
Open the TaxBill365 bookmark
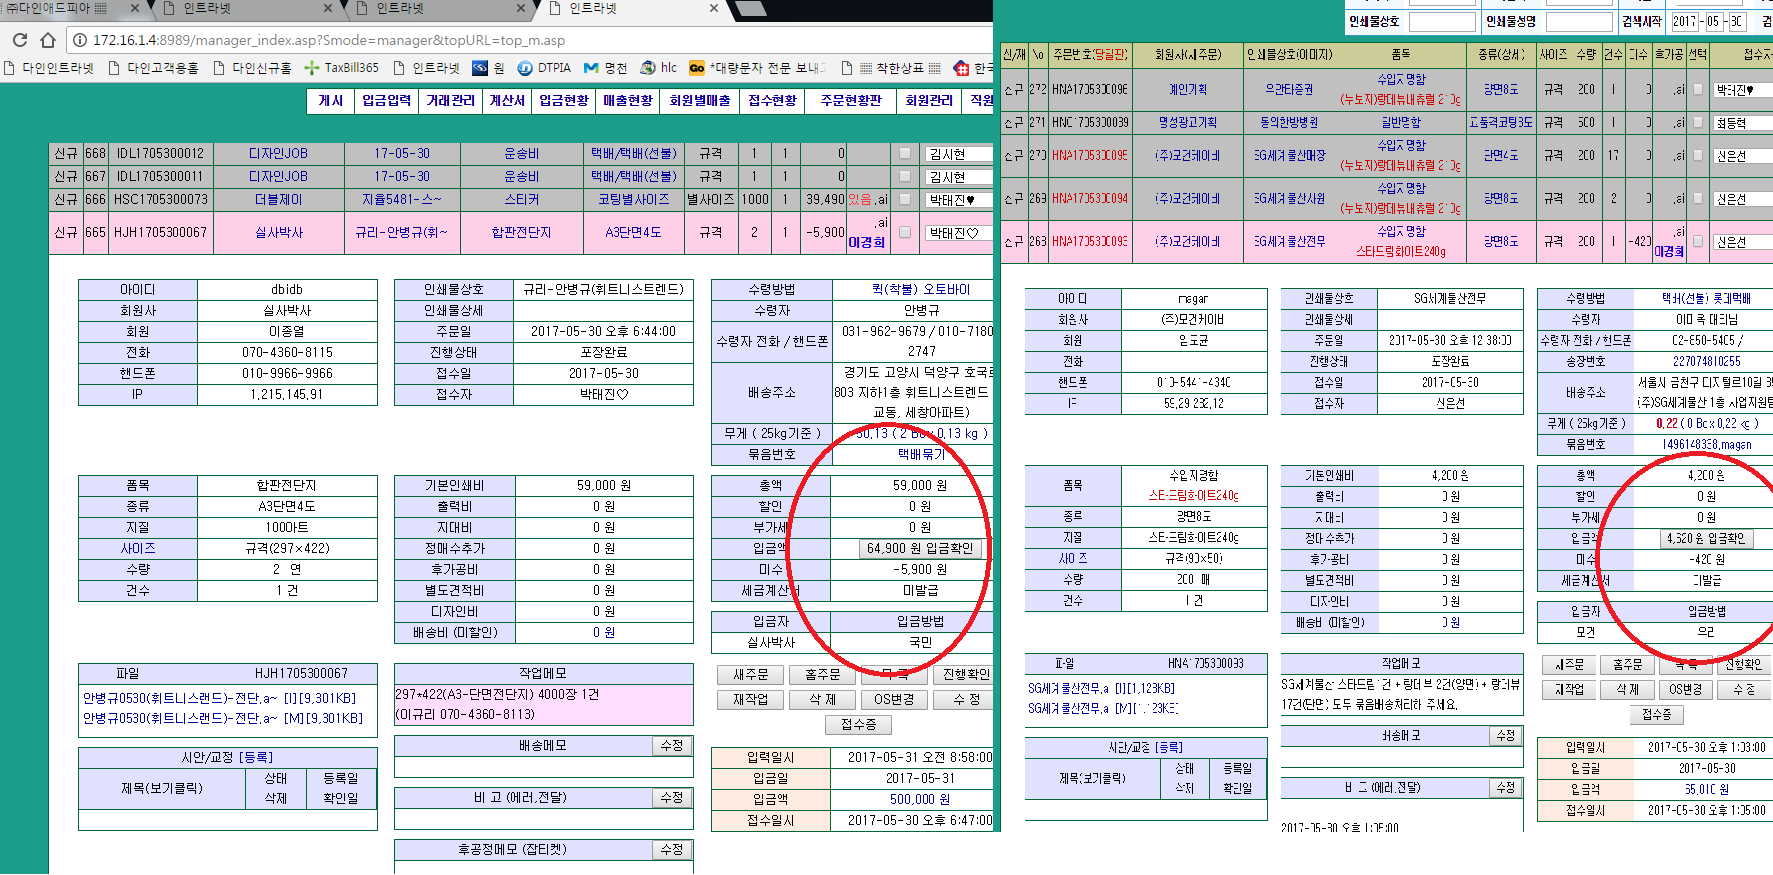(341, 68)
